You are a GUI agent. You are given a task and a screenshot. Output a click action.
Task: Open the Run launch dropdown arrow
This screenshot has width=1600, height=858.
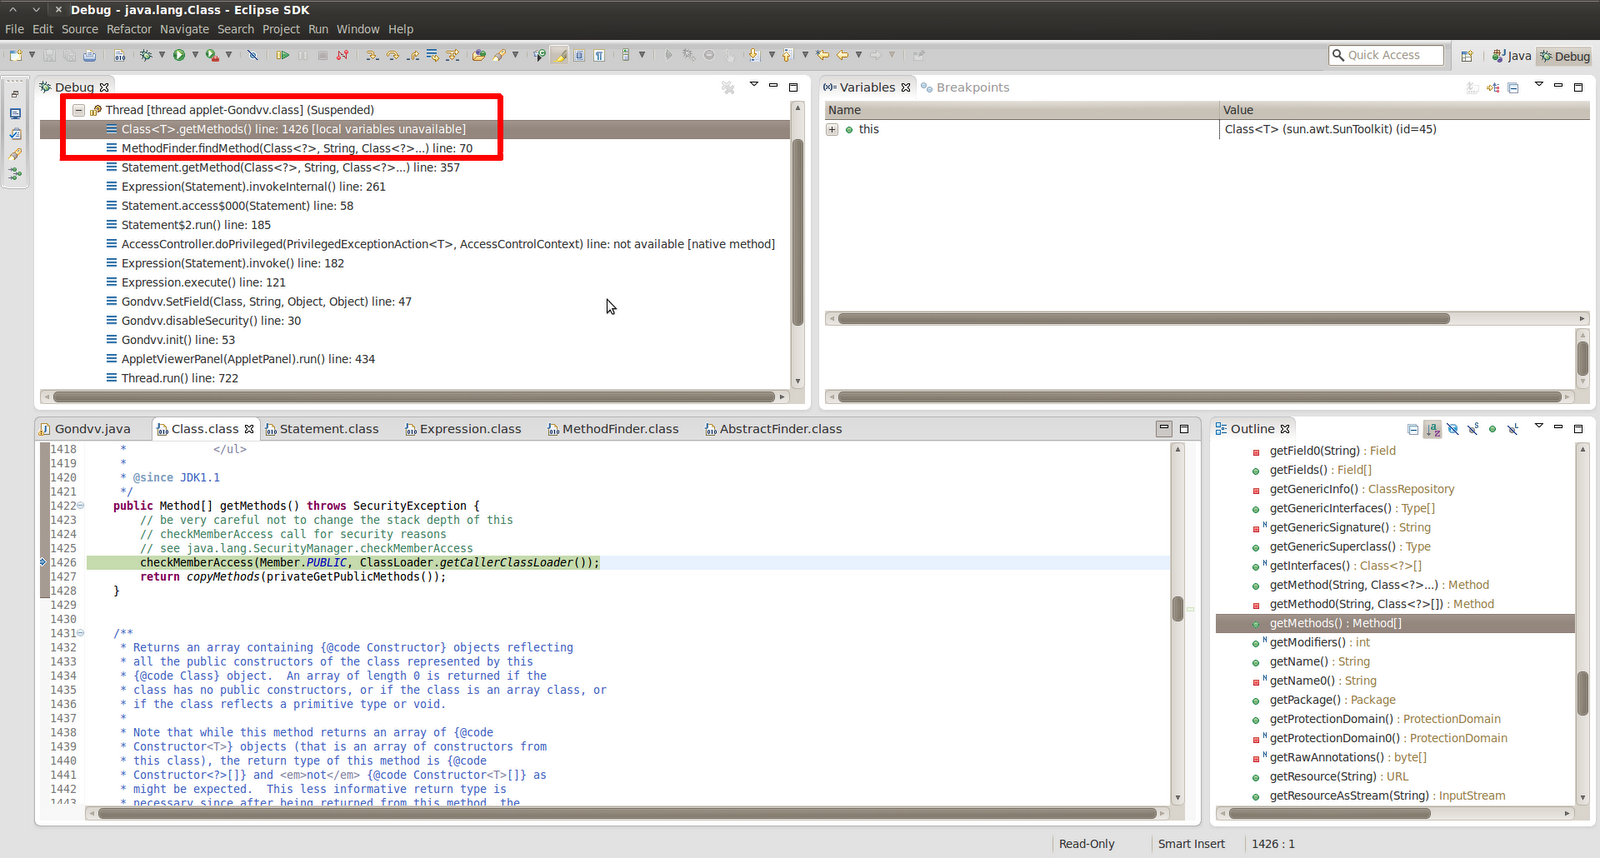tap(195, 55)
